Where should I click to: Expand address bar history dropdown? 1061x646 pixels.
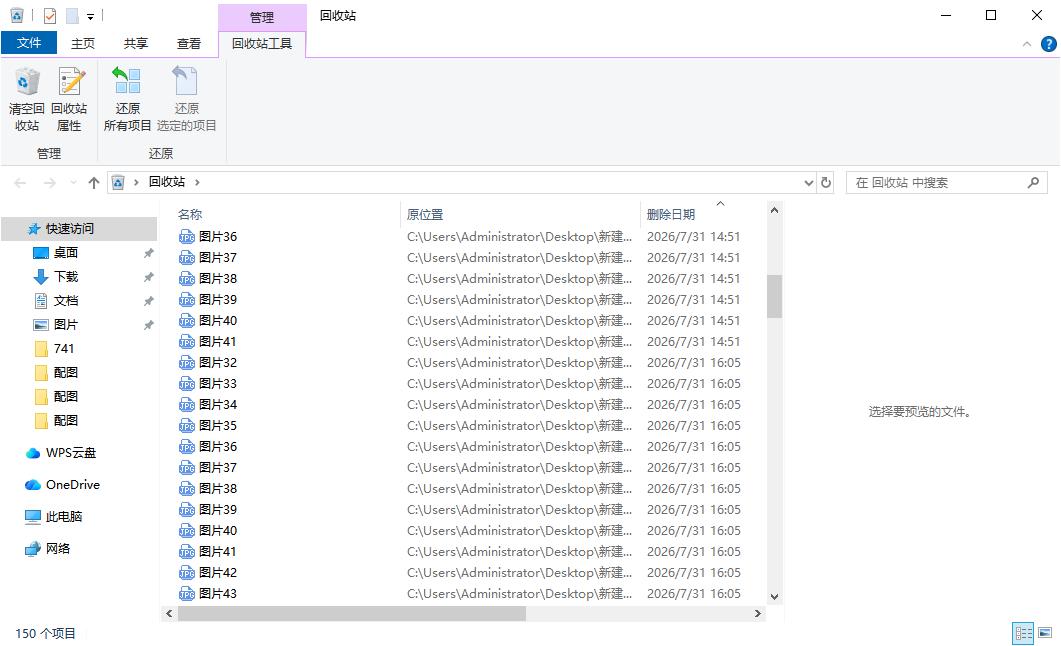809,183
